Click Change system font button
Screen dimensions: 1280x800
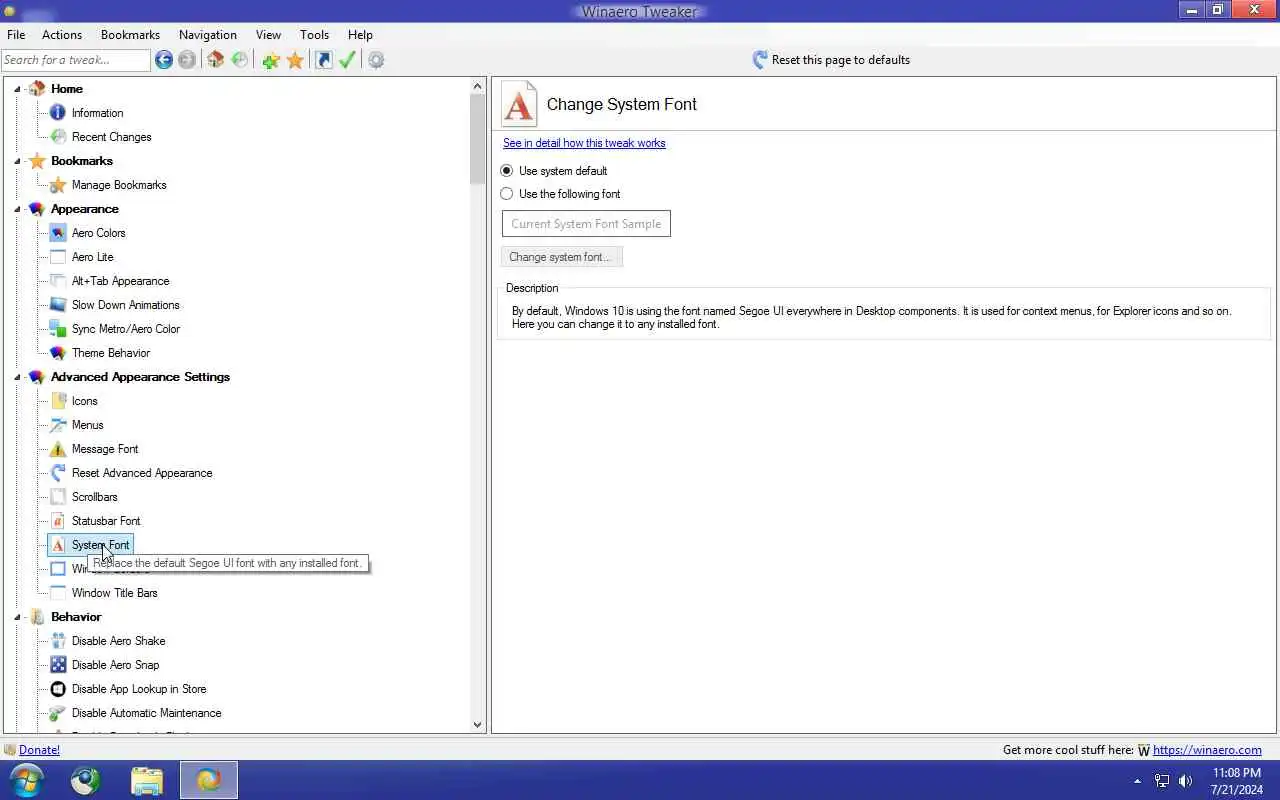(x=561, y=257)
